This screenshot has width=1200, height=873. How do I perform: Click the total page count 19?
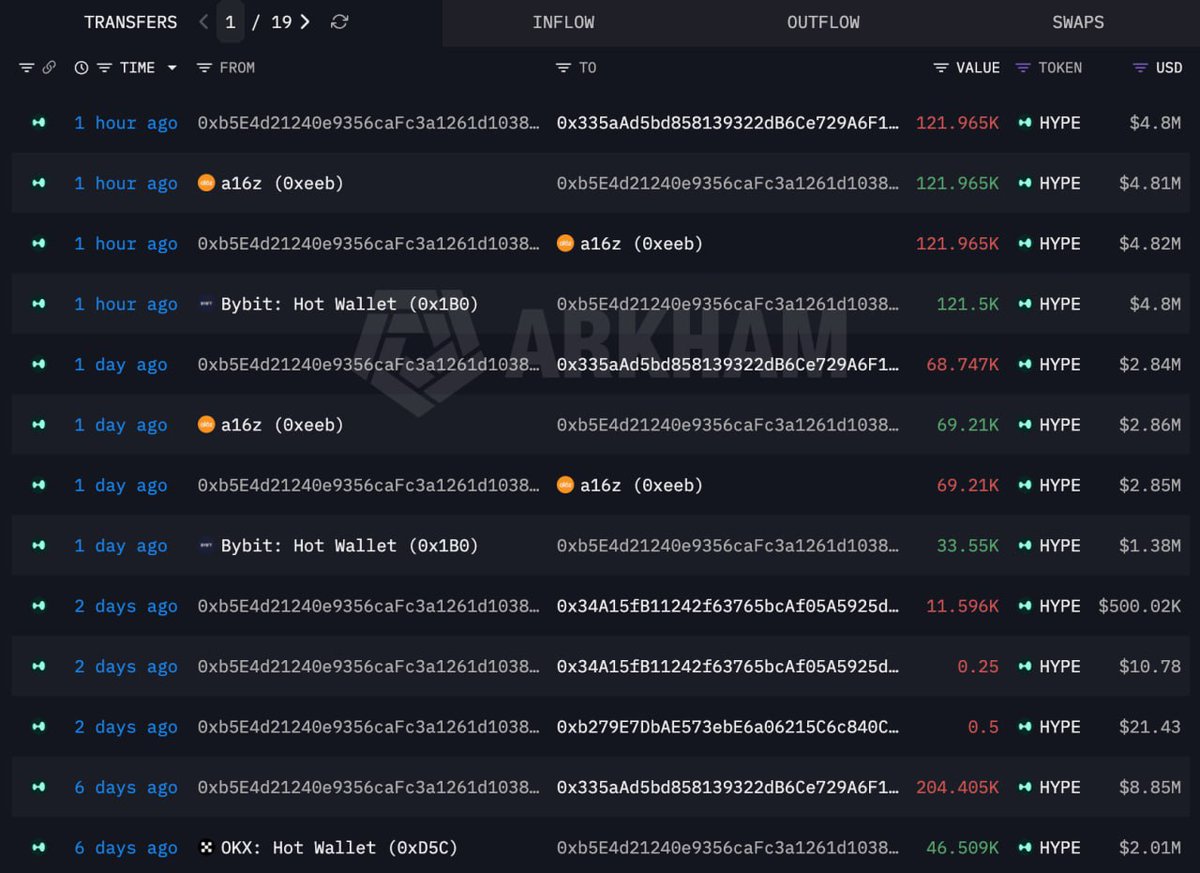[281, 22]
